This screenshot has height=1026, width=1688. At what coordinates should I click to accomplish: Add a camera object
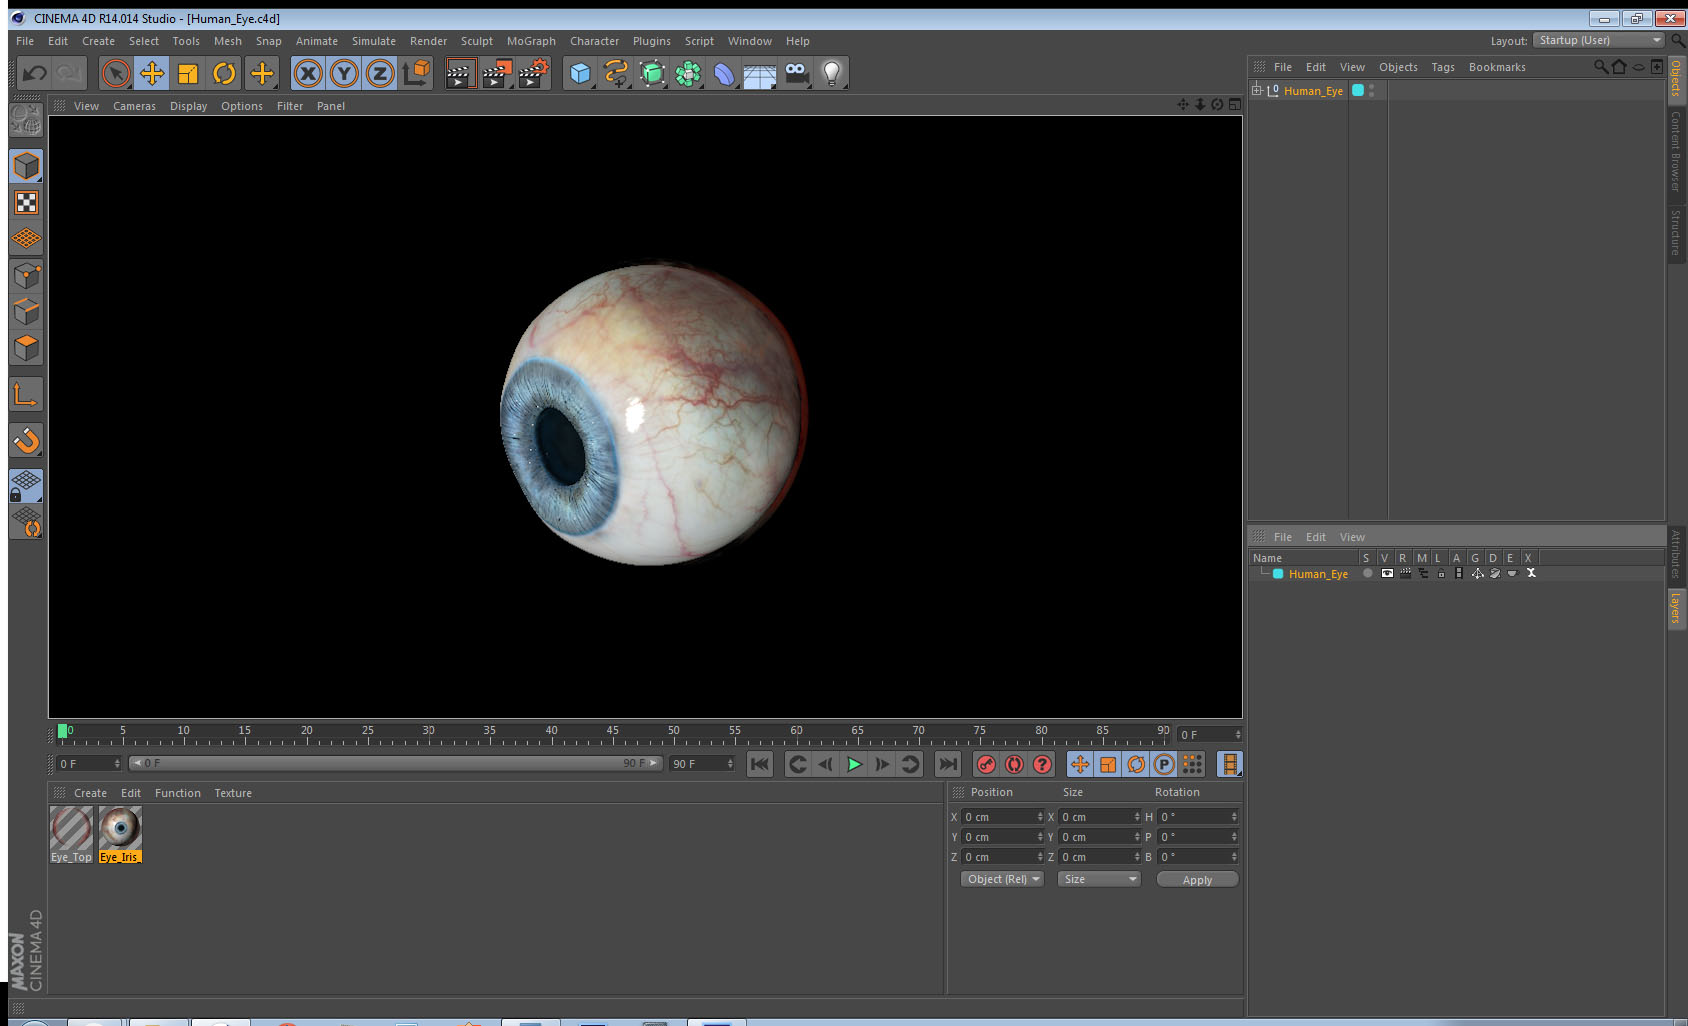tap(796, 73)
